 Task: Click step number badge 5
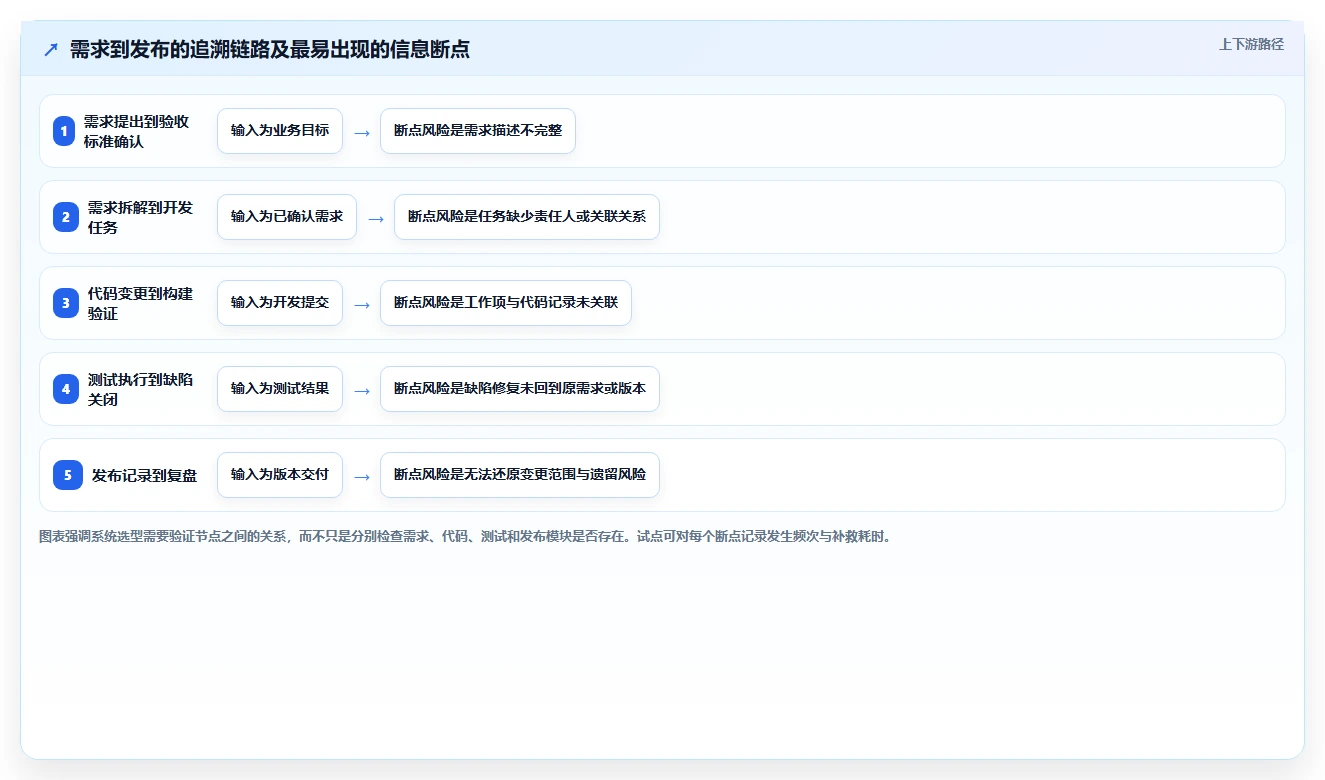(x=68, y=475)
